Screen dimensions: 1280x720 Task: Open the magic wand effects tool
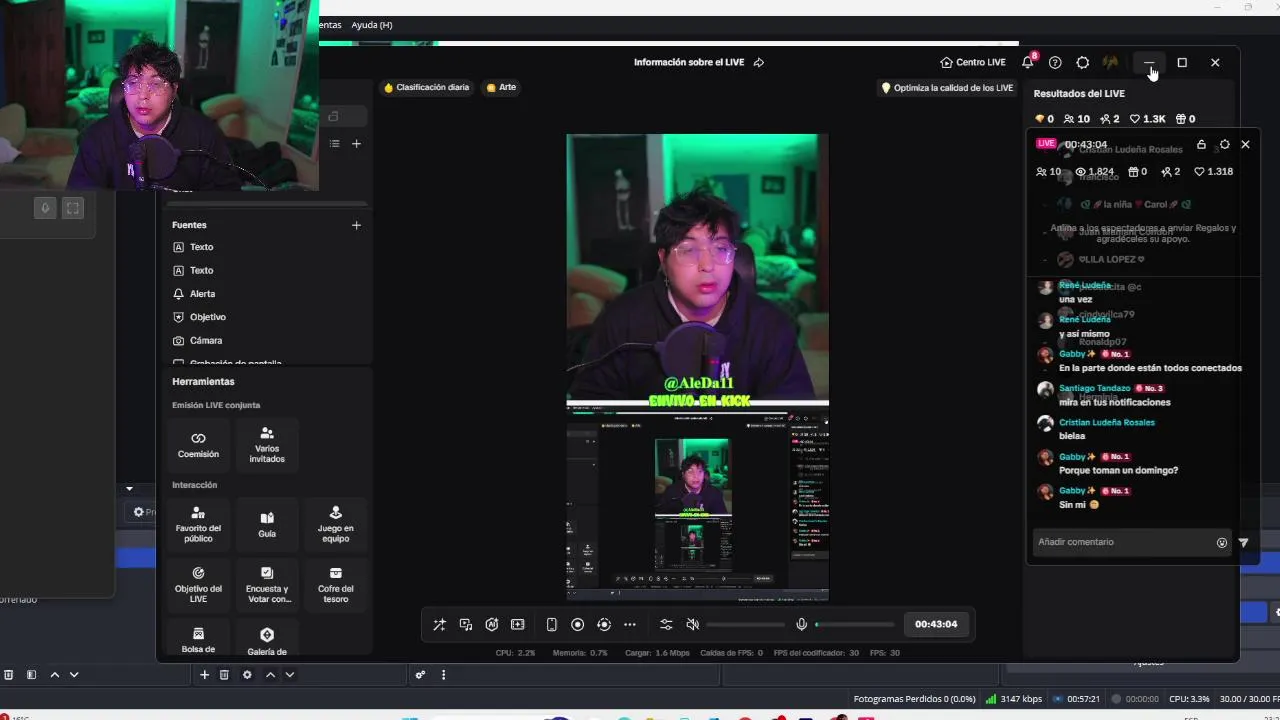pyautogui.click(x=439, y=624)
